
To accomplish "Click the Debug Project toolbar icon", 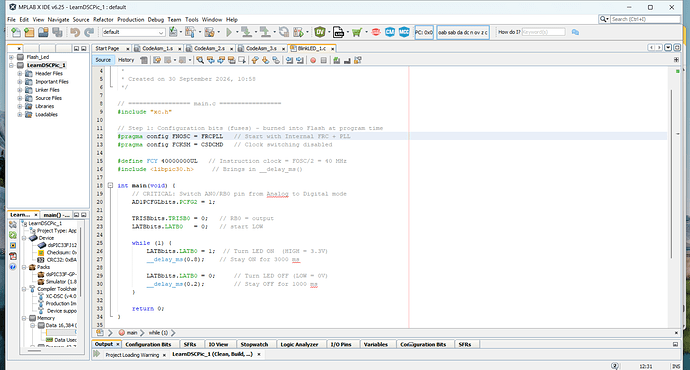I will (298, 32).
